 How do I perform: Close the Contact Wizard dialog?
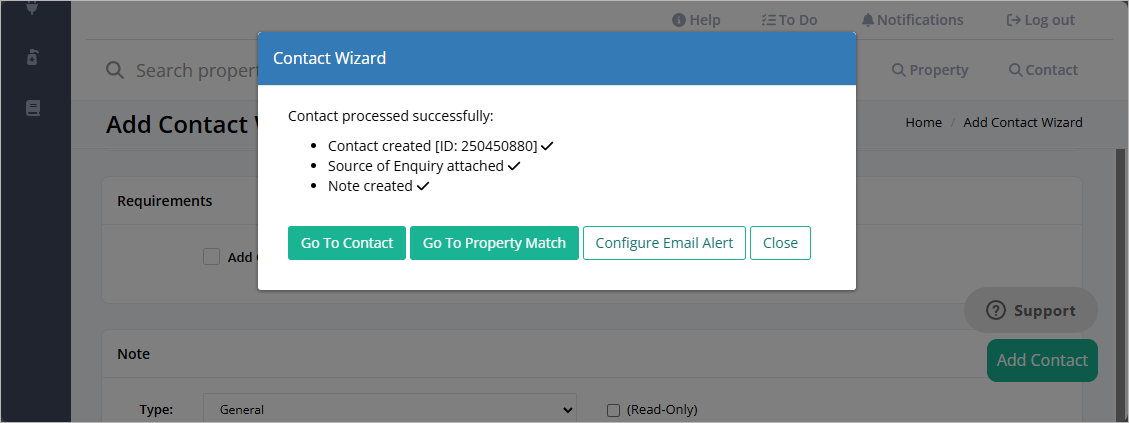click(x=781, y=243)
